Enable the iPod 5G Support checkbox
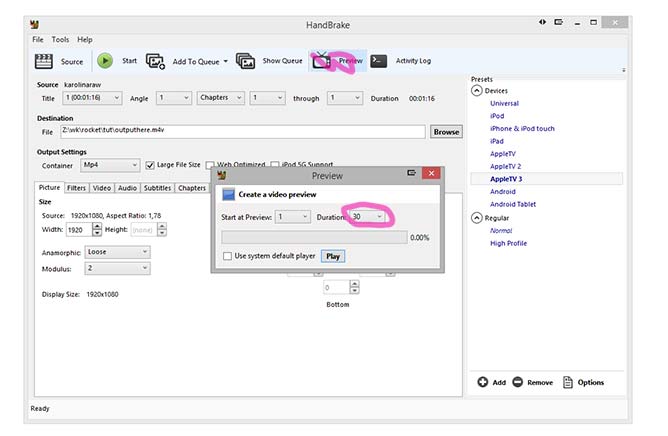Viewport: 668px width, 436px height. point(275,165)
